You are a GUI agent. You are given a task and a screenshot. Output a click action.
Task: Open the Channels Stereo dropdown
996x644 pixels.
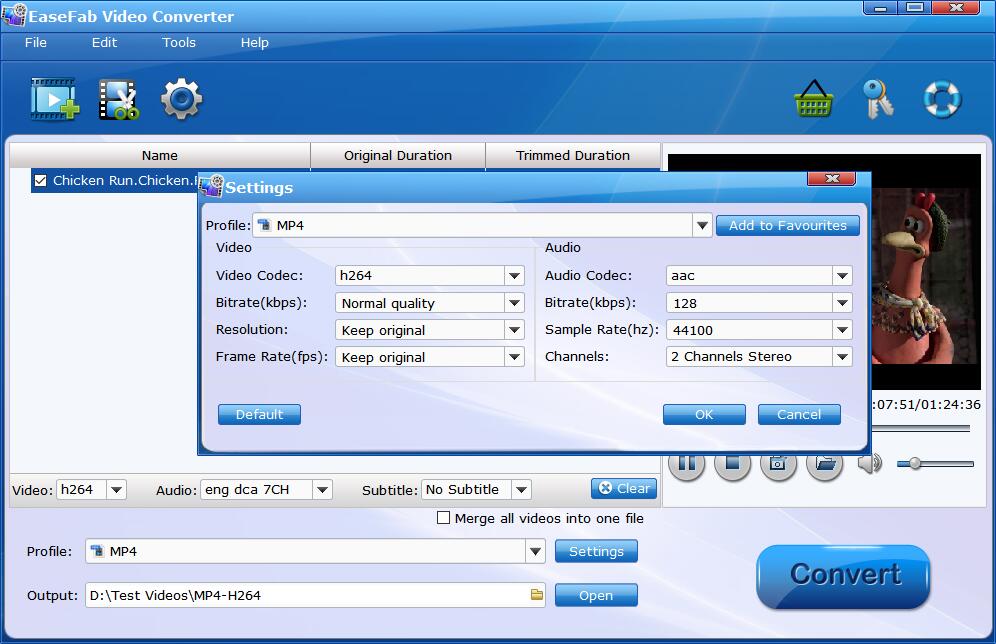click(x=842, y=357)
